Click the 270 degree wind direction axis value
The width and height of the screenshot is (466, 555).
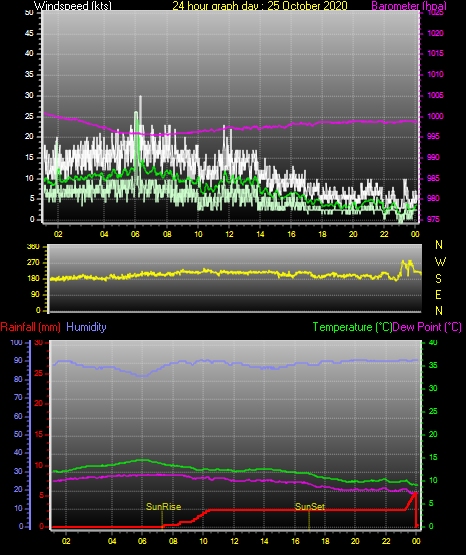[33, 263]
